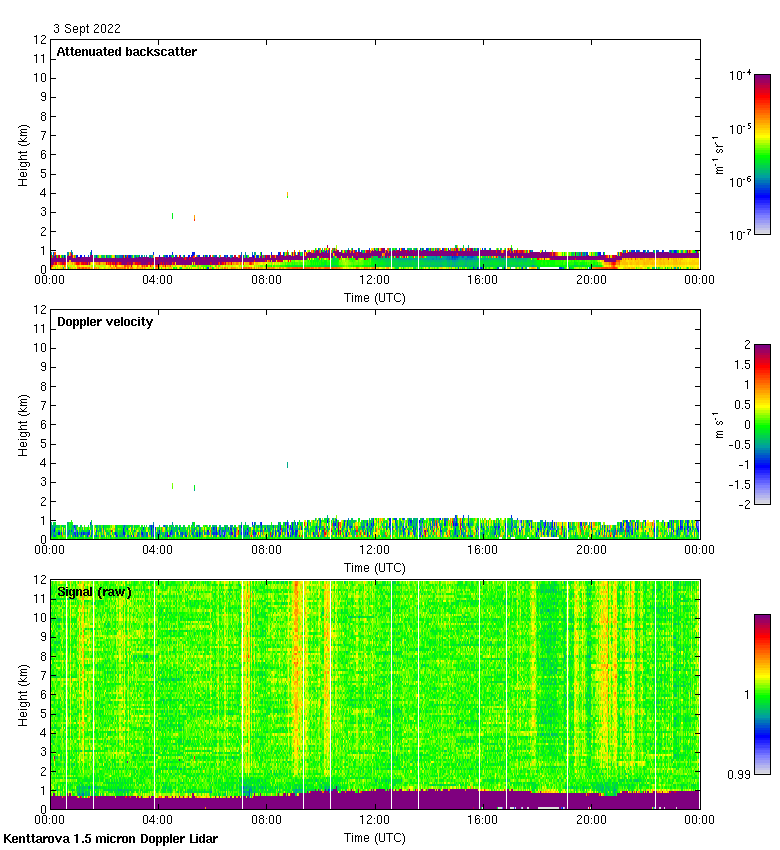Click the Time (UTC) label under backscatter plot
Screen dimensions: 780x850
pos(375,298)
